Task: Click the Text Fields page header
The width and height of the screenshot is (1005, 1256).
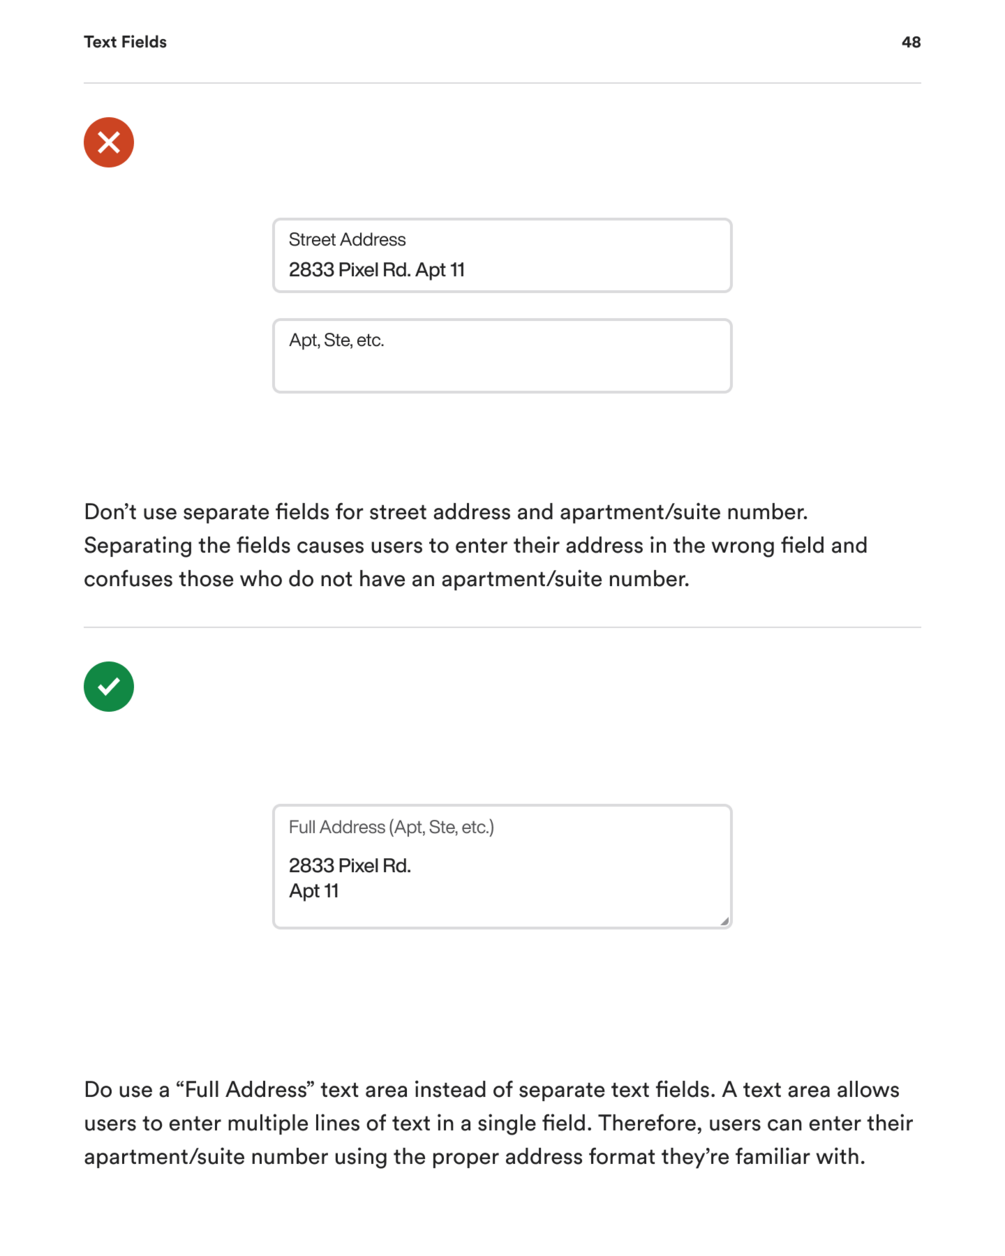Action: pyautogui.click(x=125, y=42)
